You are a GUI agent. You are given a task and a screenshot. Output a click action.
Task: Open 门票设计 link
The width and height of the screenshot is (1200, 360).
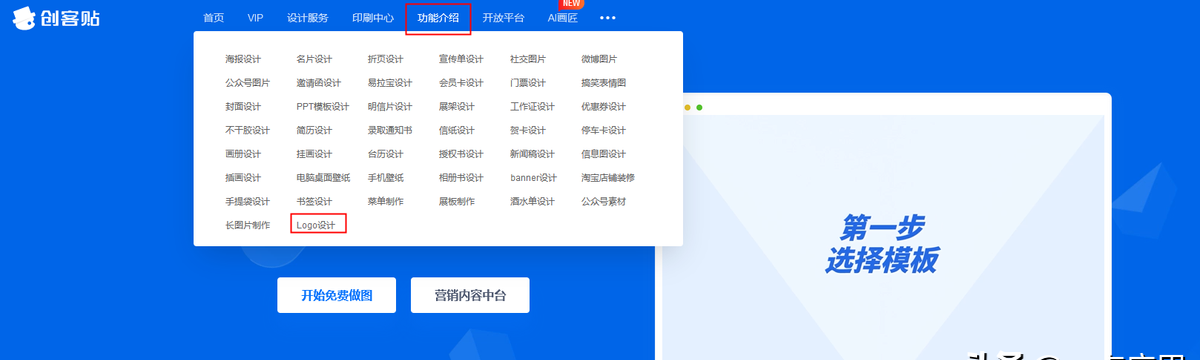pos(528,83)
